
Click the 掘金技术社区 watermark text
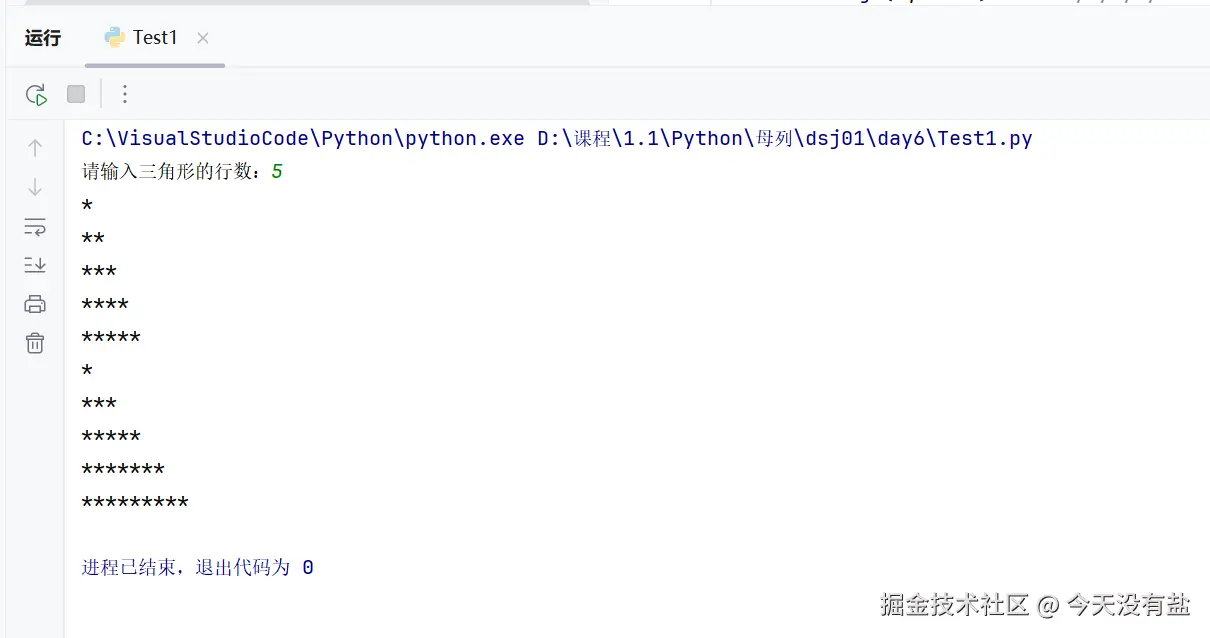(956, 604)
